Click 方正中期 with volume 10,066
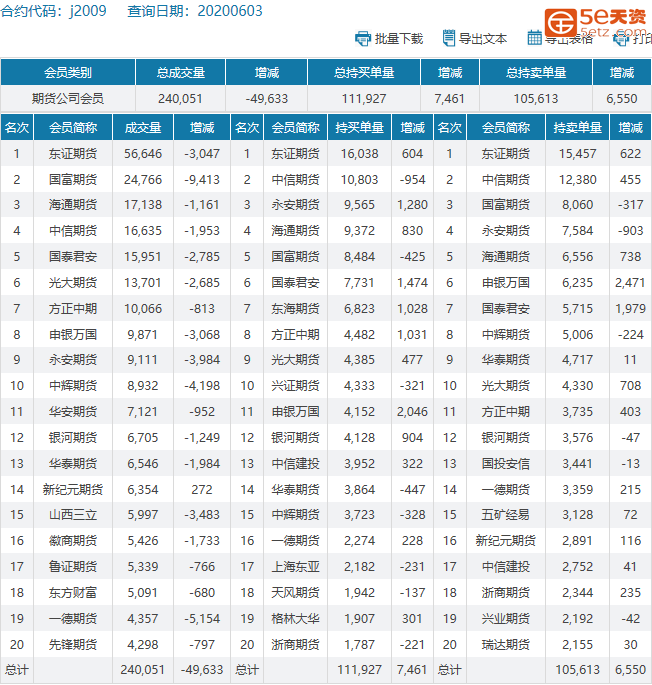The height and width of the screenshot is (685, 652). [73, 309]
